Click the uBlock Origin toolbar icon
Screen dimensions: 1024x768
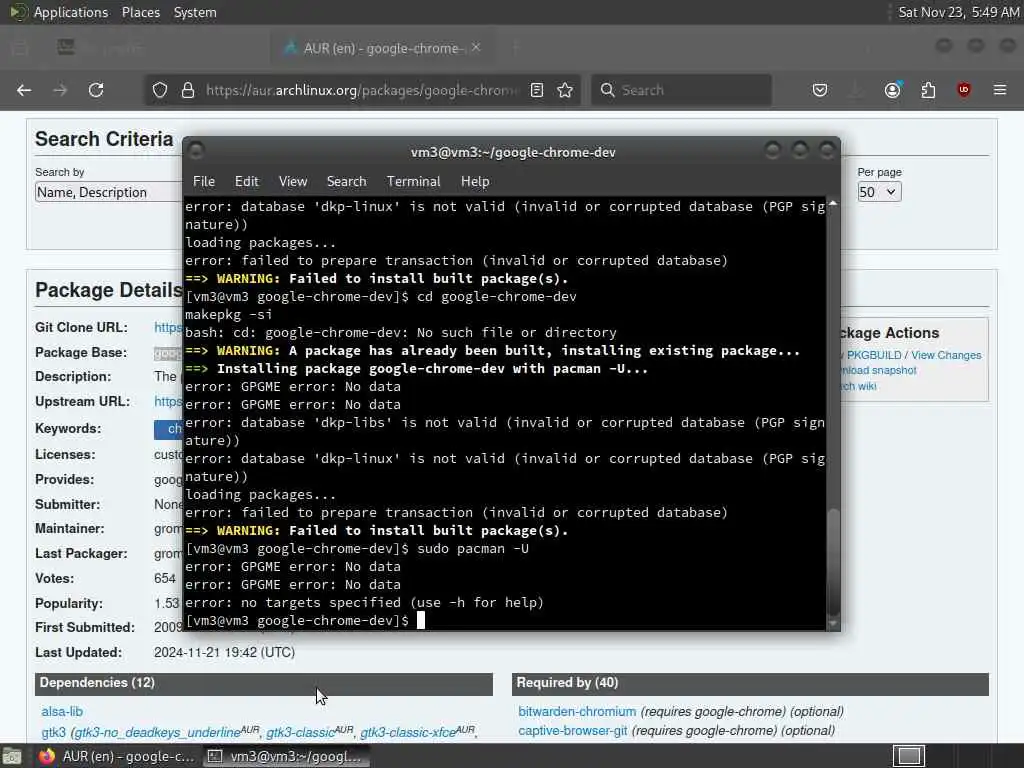point(964,90)
